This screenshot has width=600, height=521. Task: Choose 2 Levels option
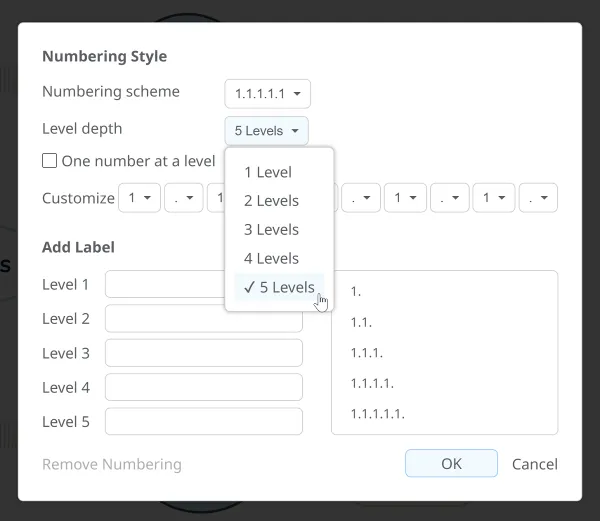pos(271,201)
